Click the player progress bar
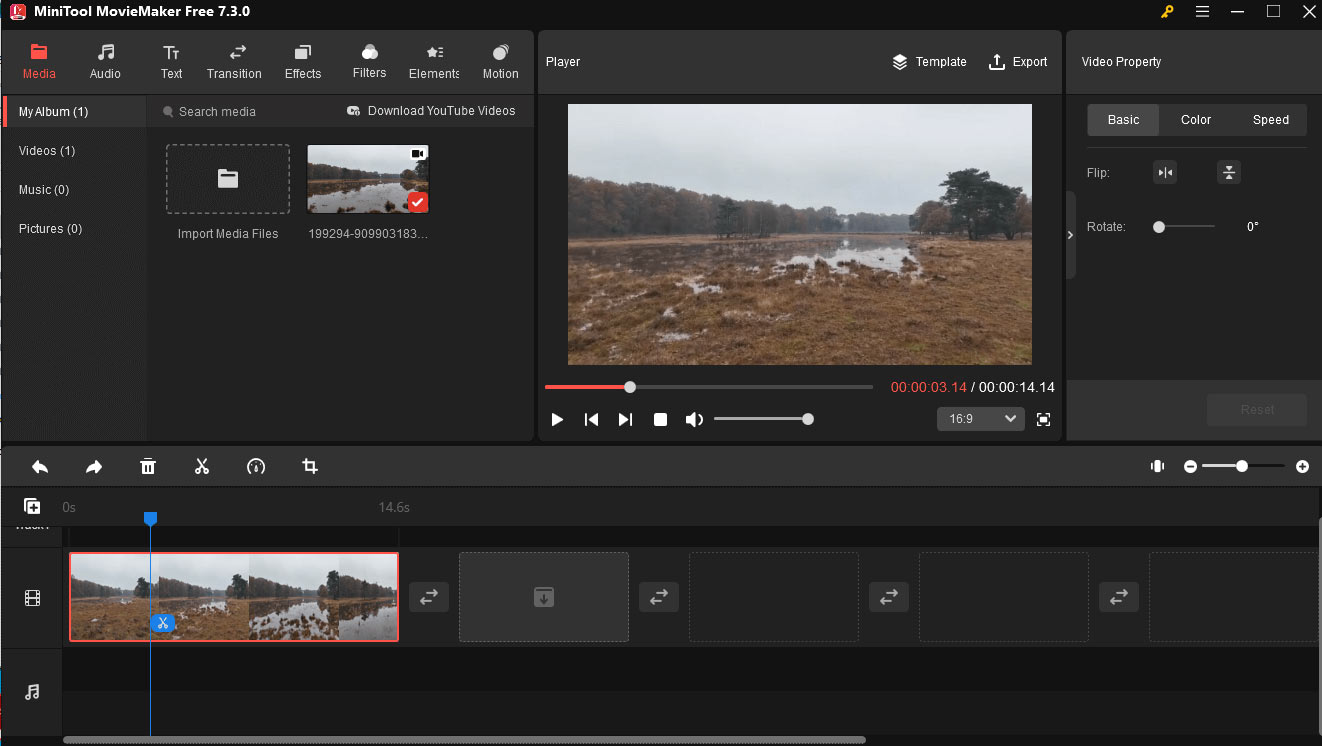The image size is (1322, 746). tap(708, 387)
